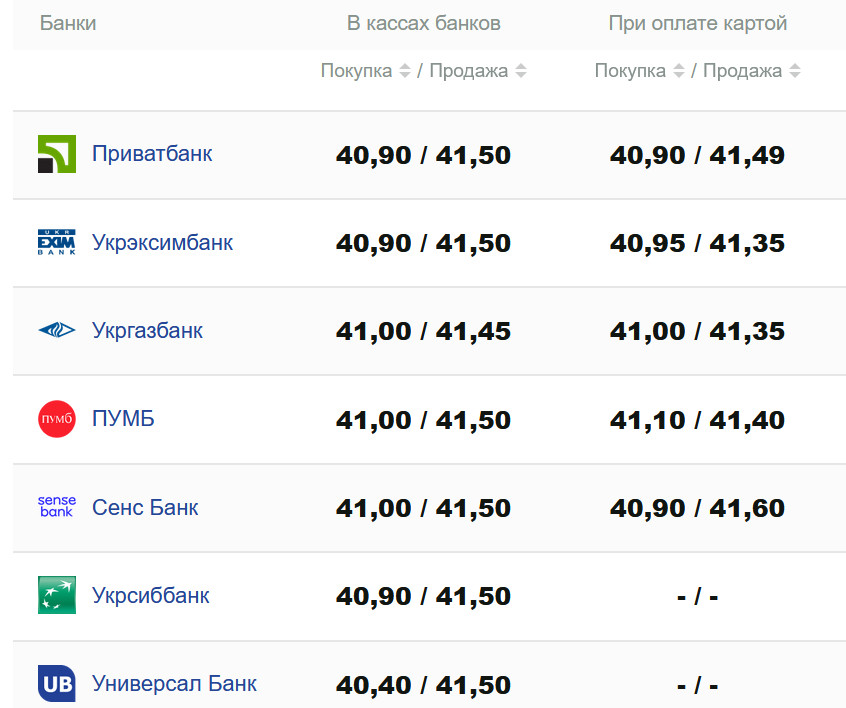Image resolution: width=846 pixels, height=708 pixels.
Task: Click the green Укрсиббанк logo
Action: tap(57, 595)
